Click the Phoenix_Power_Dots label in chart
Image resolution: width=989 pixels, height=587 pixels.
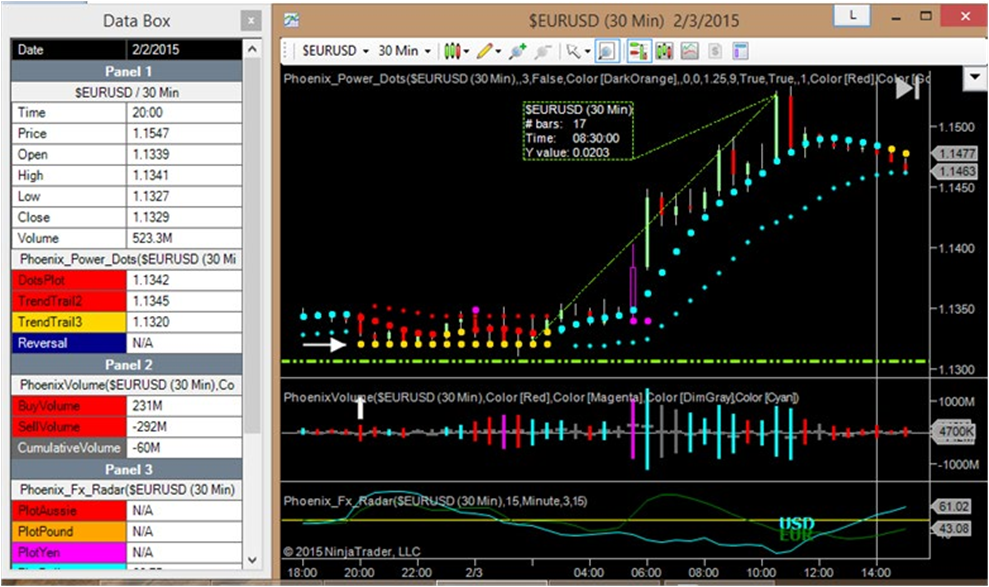click(x=606, y=79)
